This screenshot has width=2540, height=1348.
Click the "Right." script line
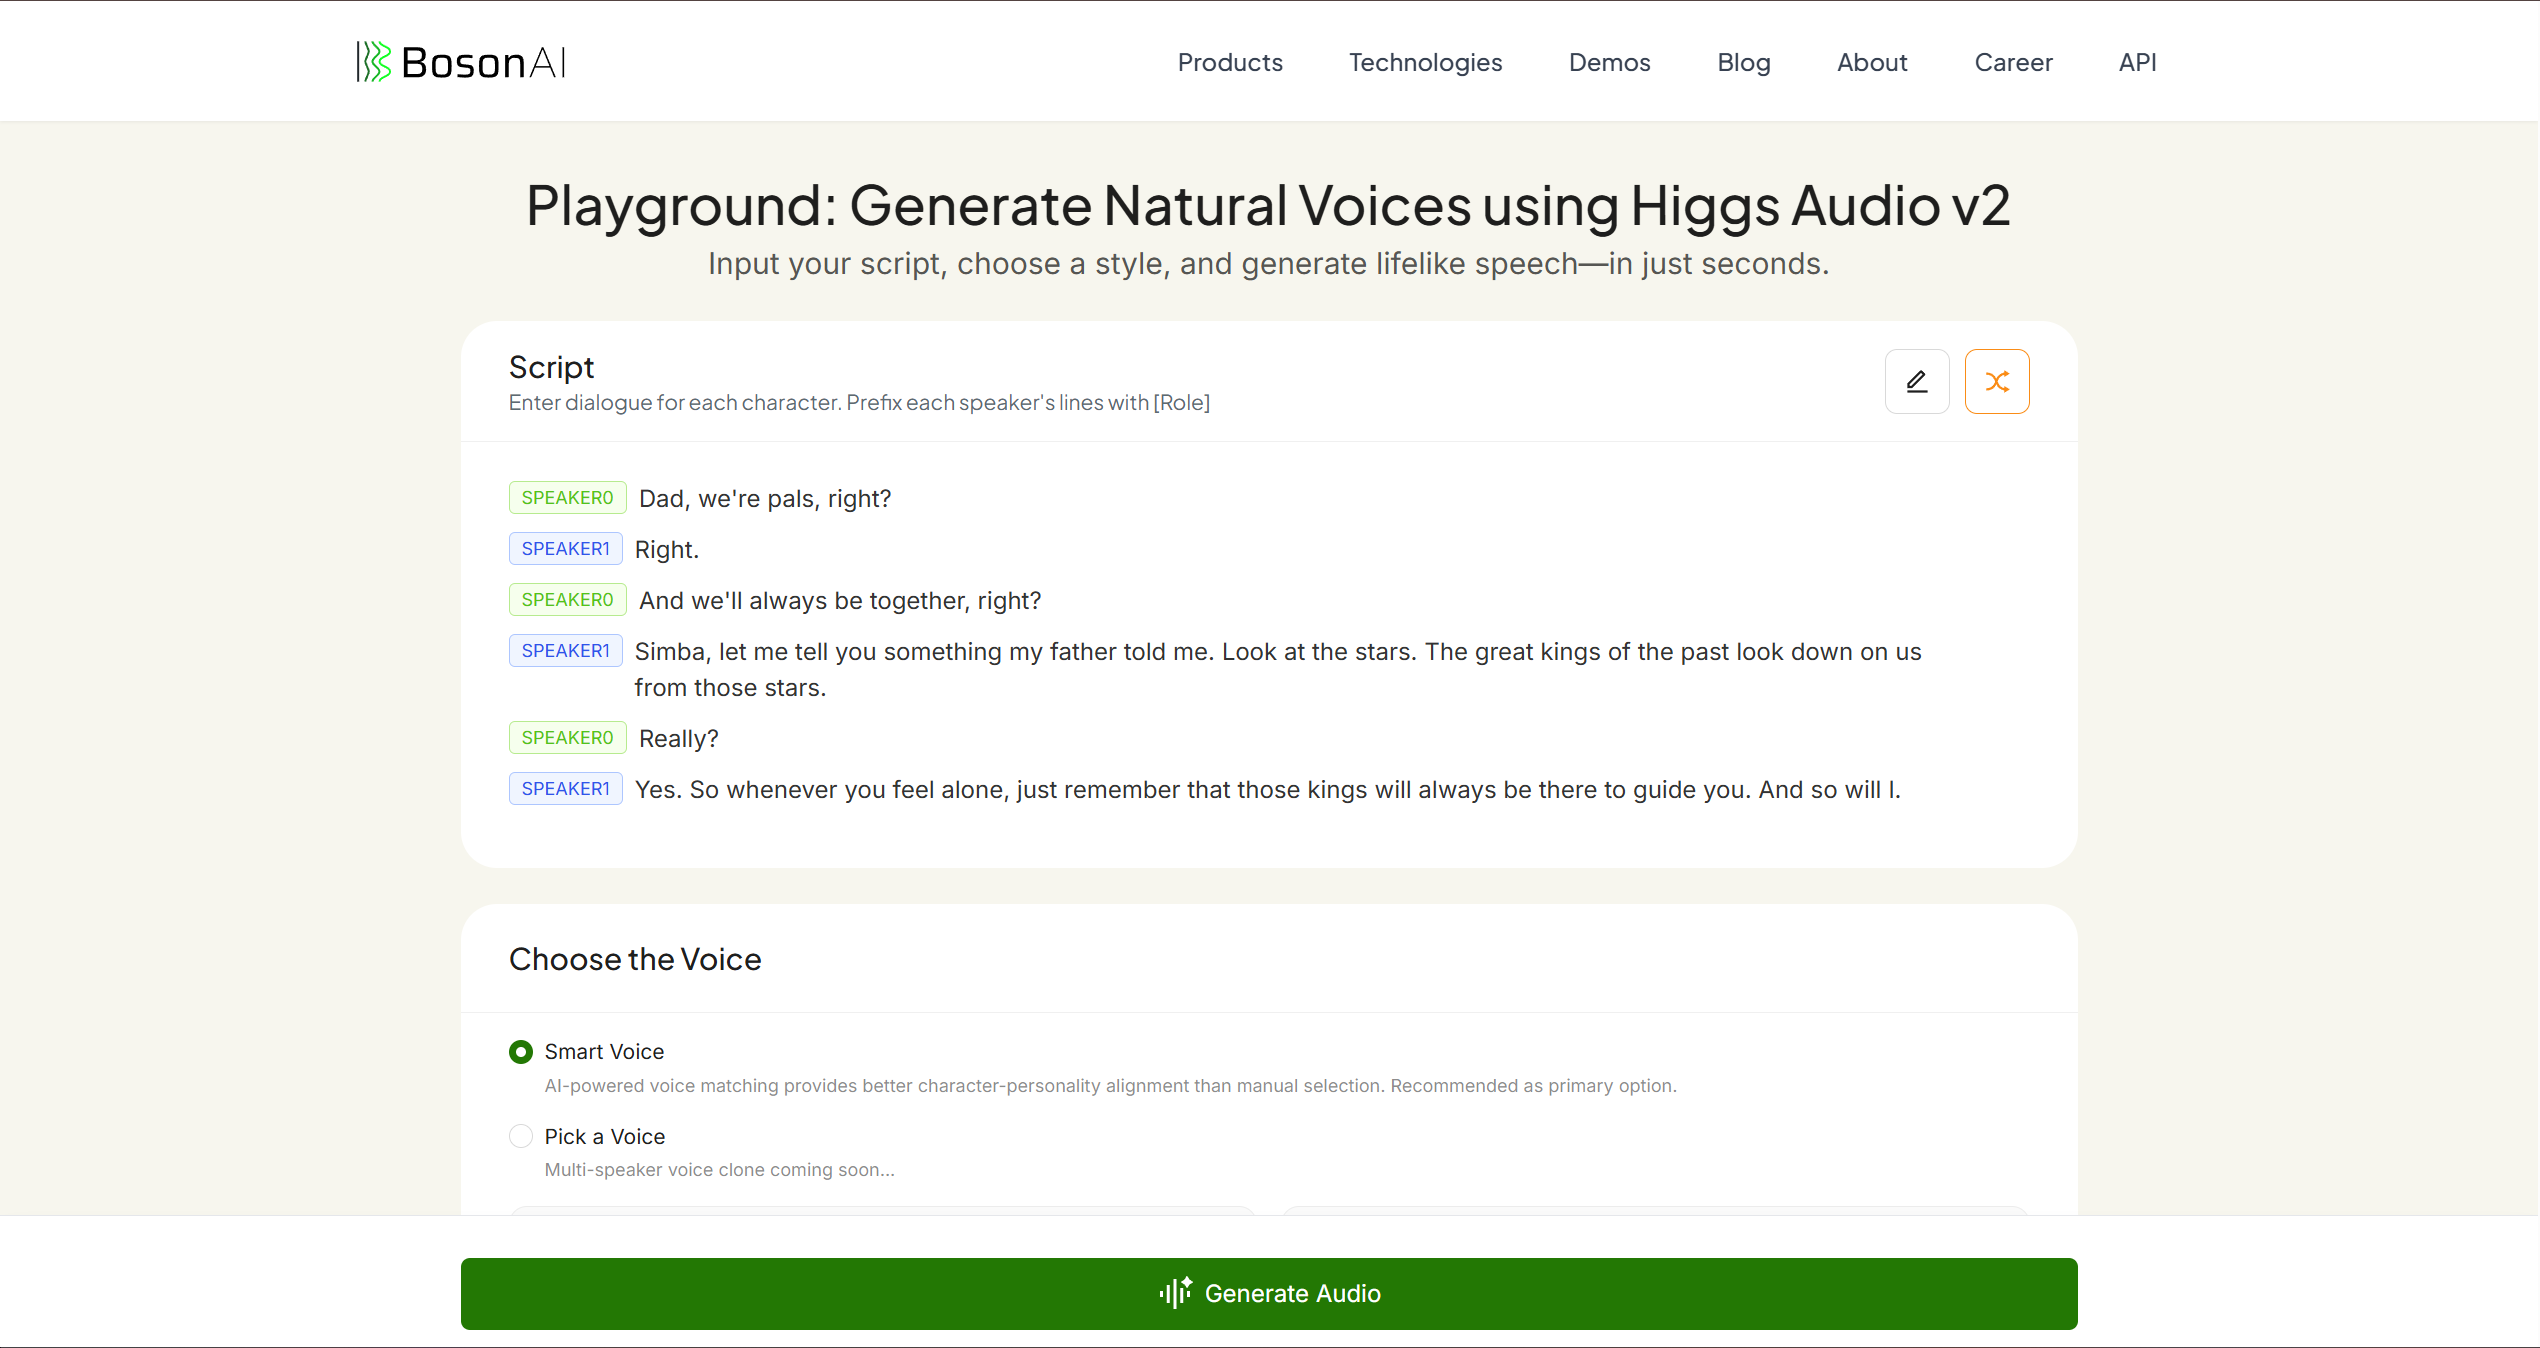(666, 550)
